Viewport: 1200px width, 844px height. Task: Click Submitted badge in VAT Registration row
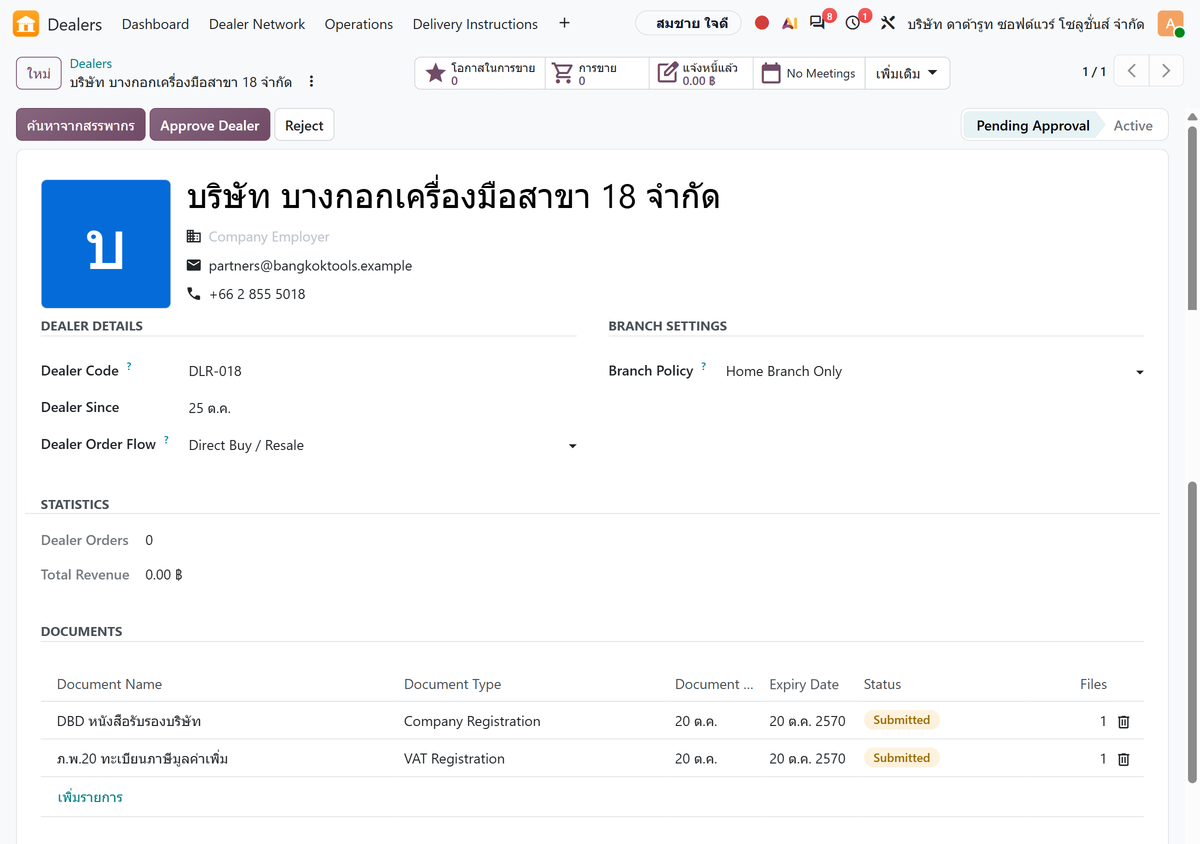click(x=901, y=758)
